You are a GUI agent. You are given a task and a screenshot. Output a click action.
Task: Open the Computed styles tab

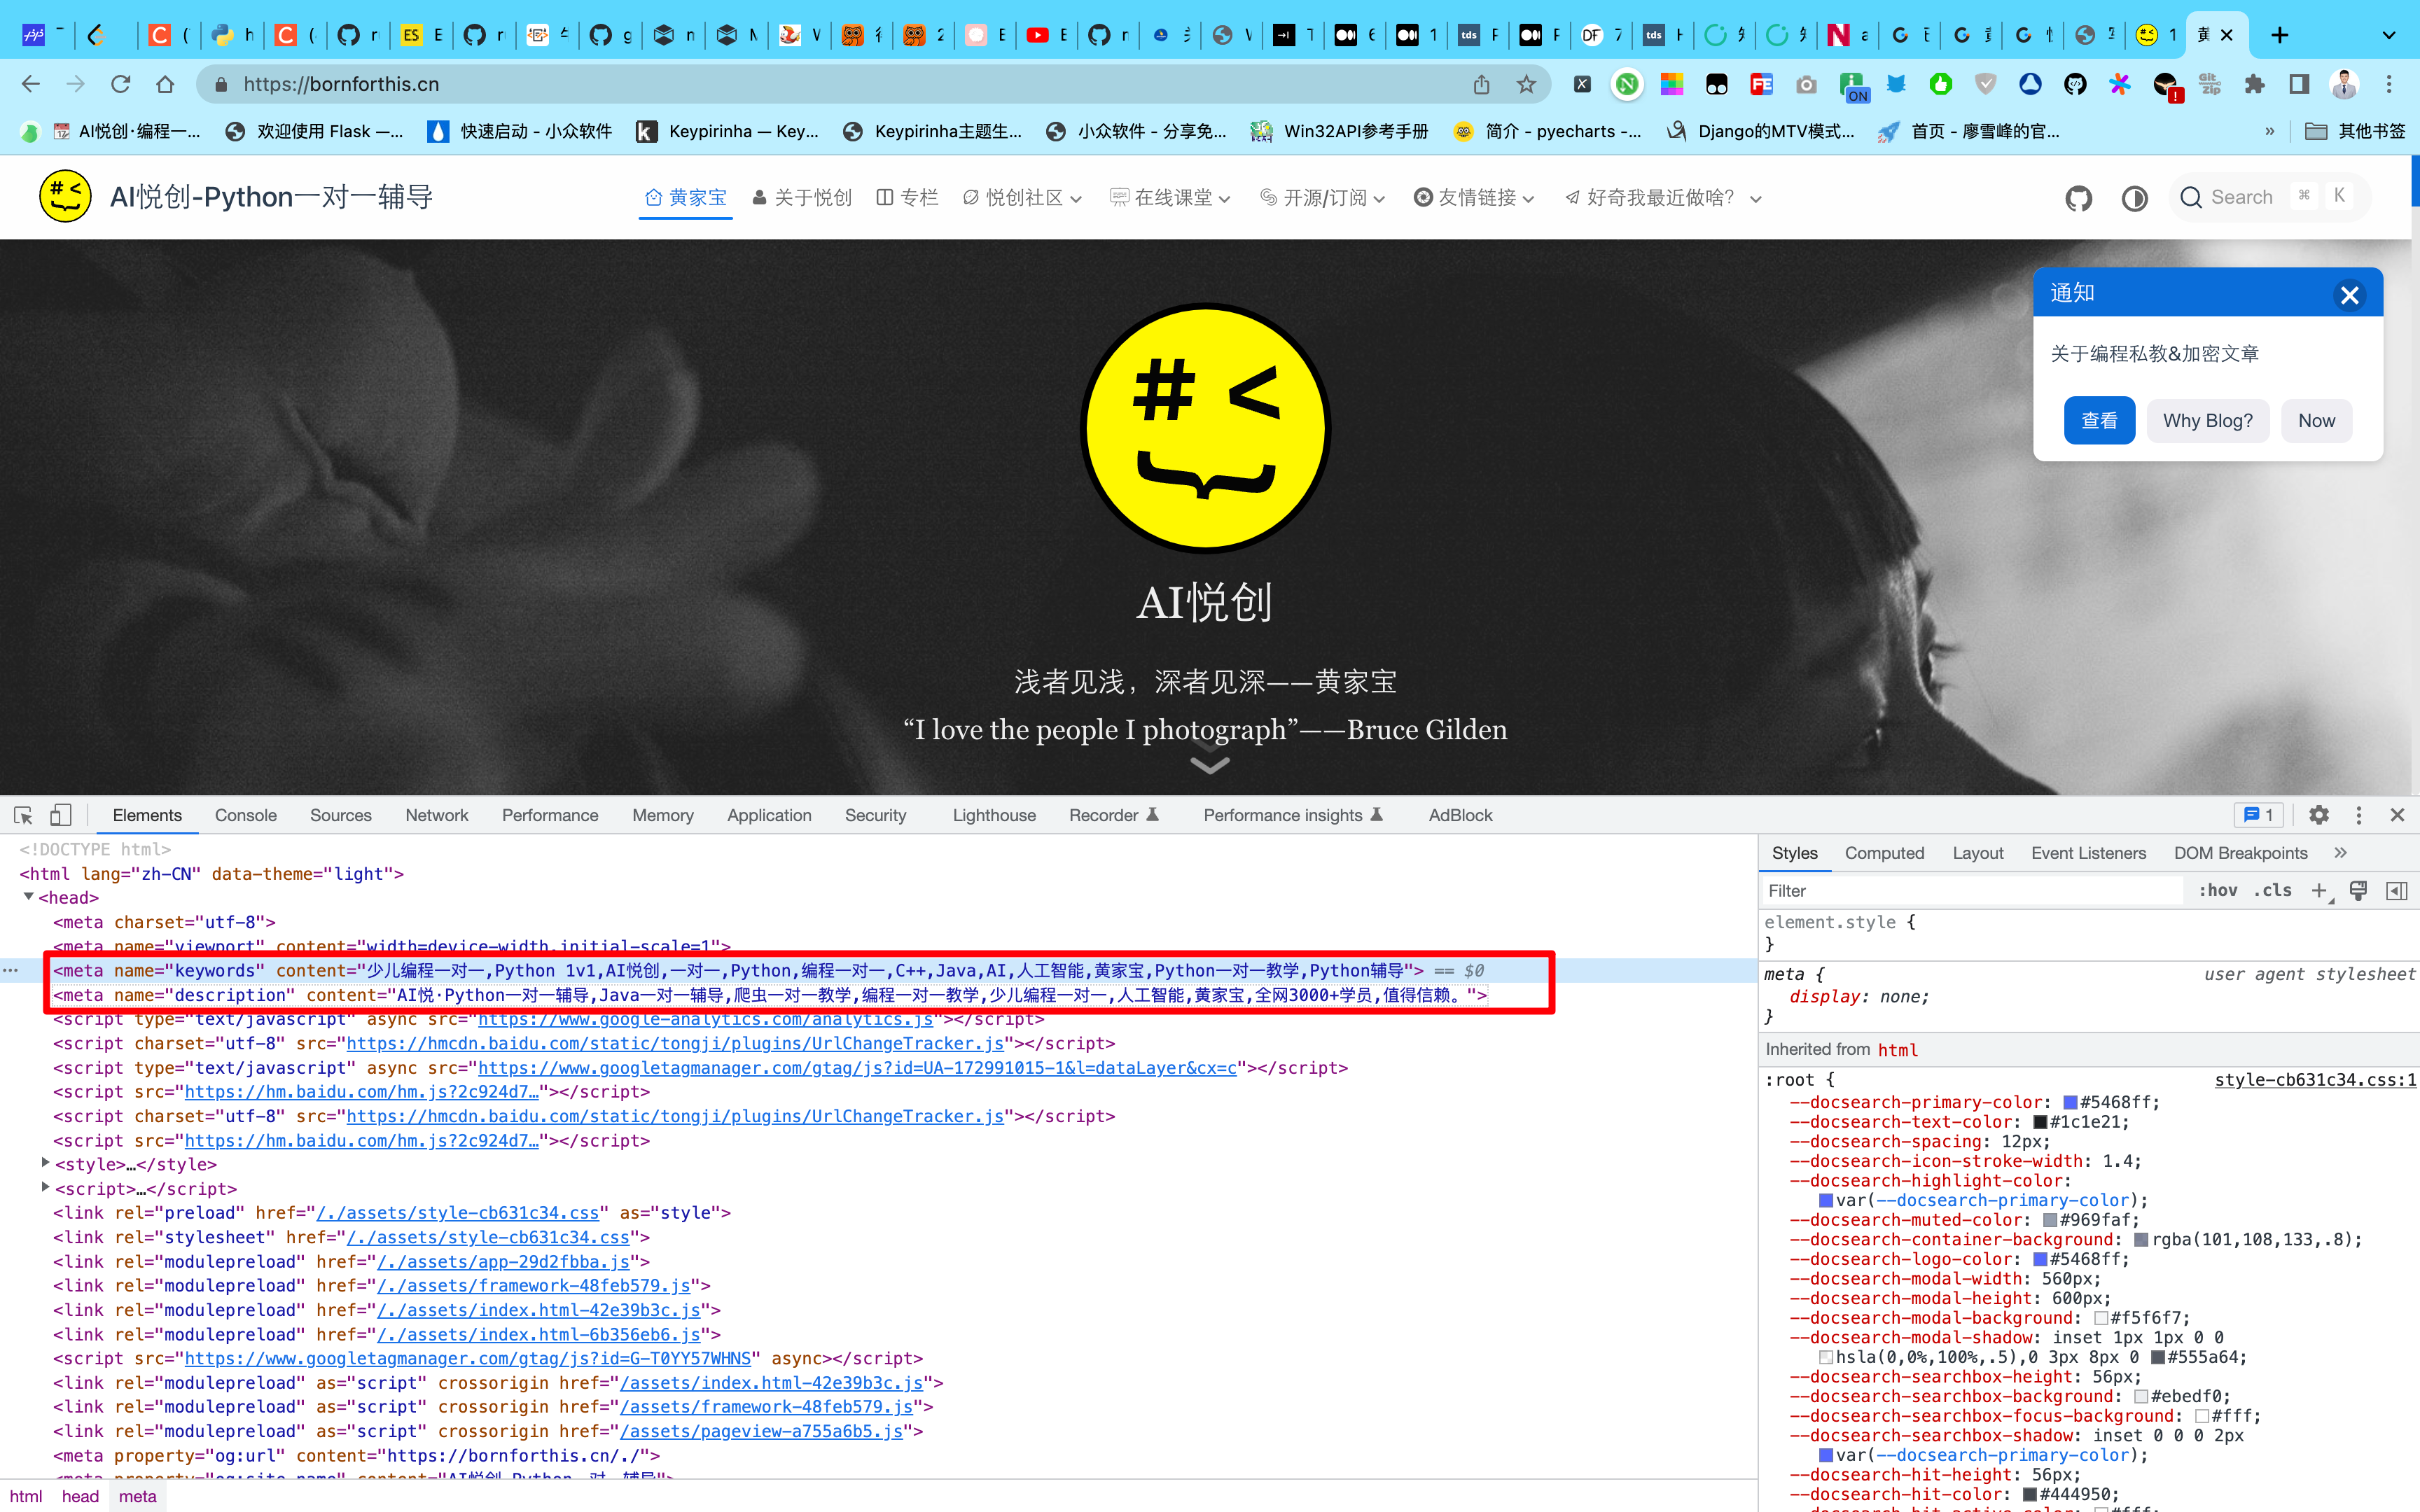coord(1884,853)
